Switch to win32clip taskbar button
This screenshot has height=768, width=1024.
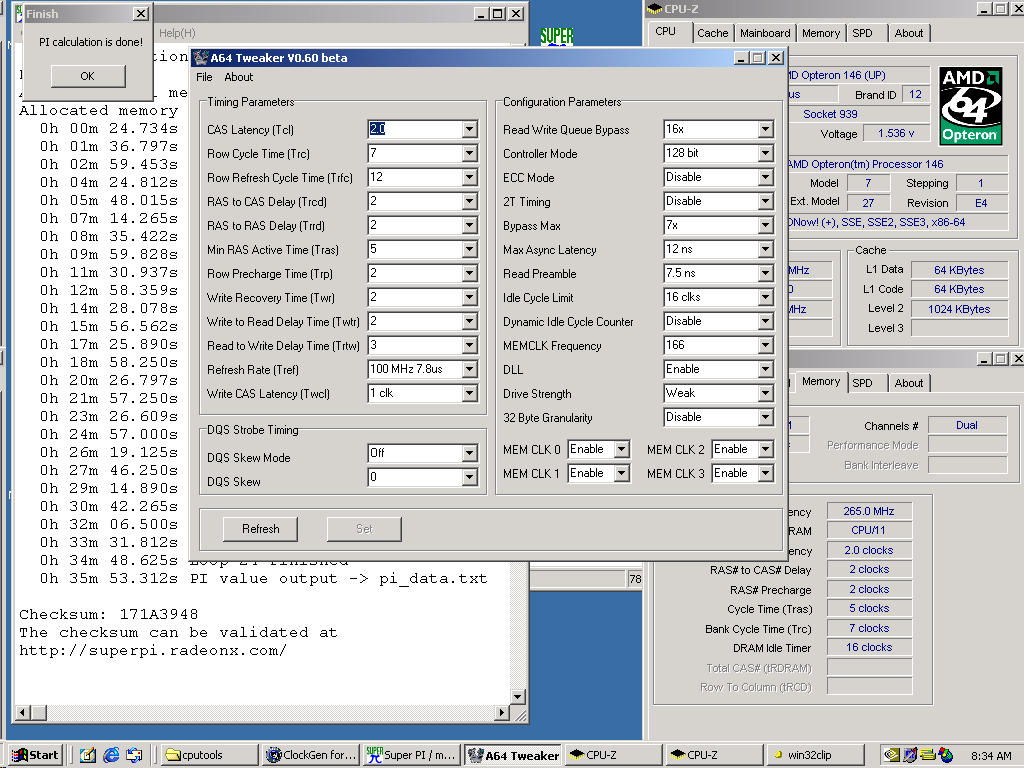coord(814,755)
